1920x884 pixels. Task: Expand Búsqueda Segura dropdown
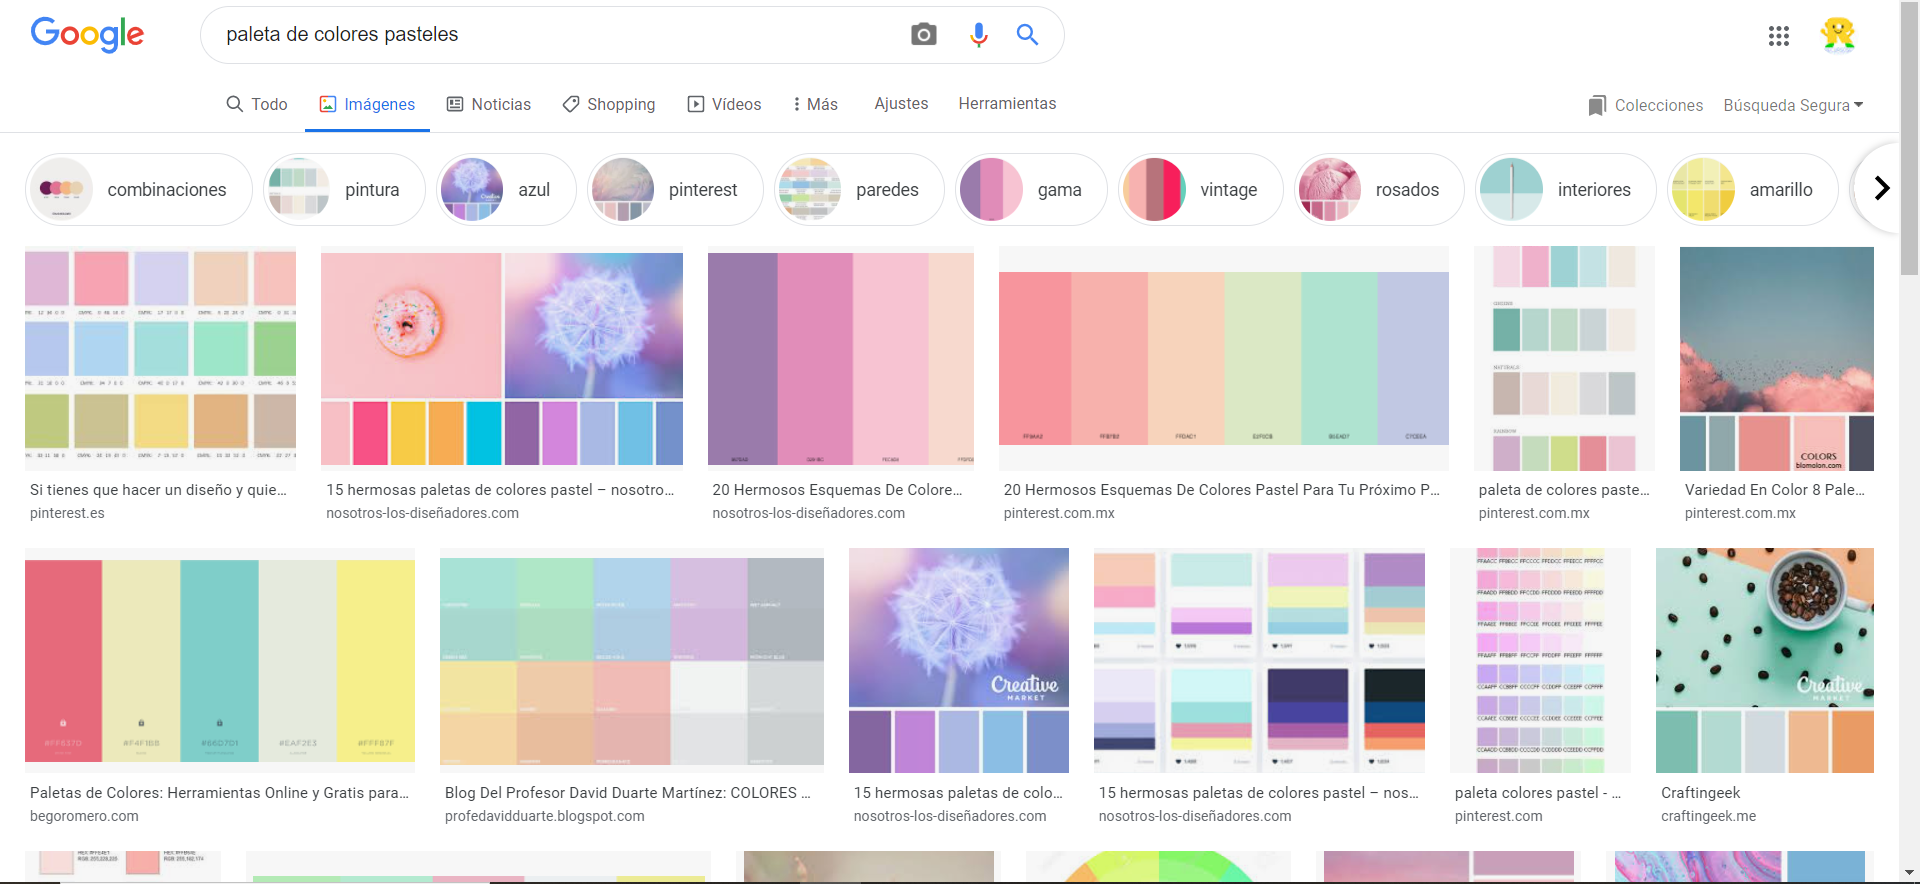pyautogui.click(x=1793, y=105)
